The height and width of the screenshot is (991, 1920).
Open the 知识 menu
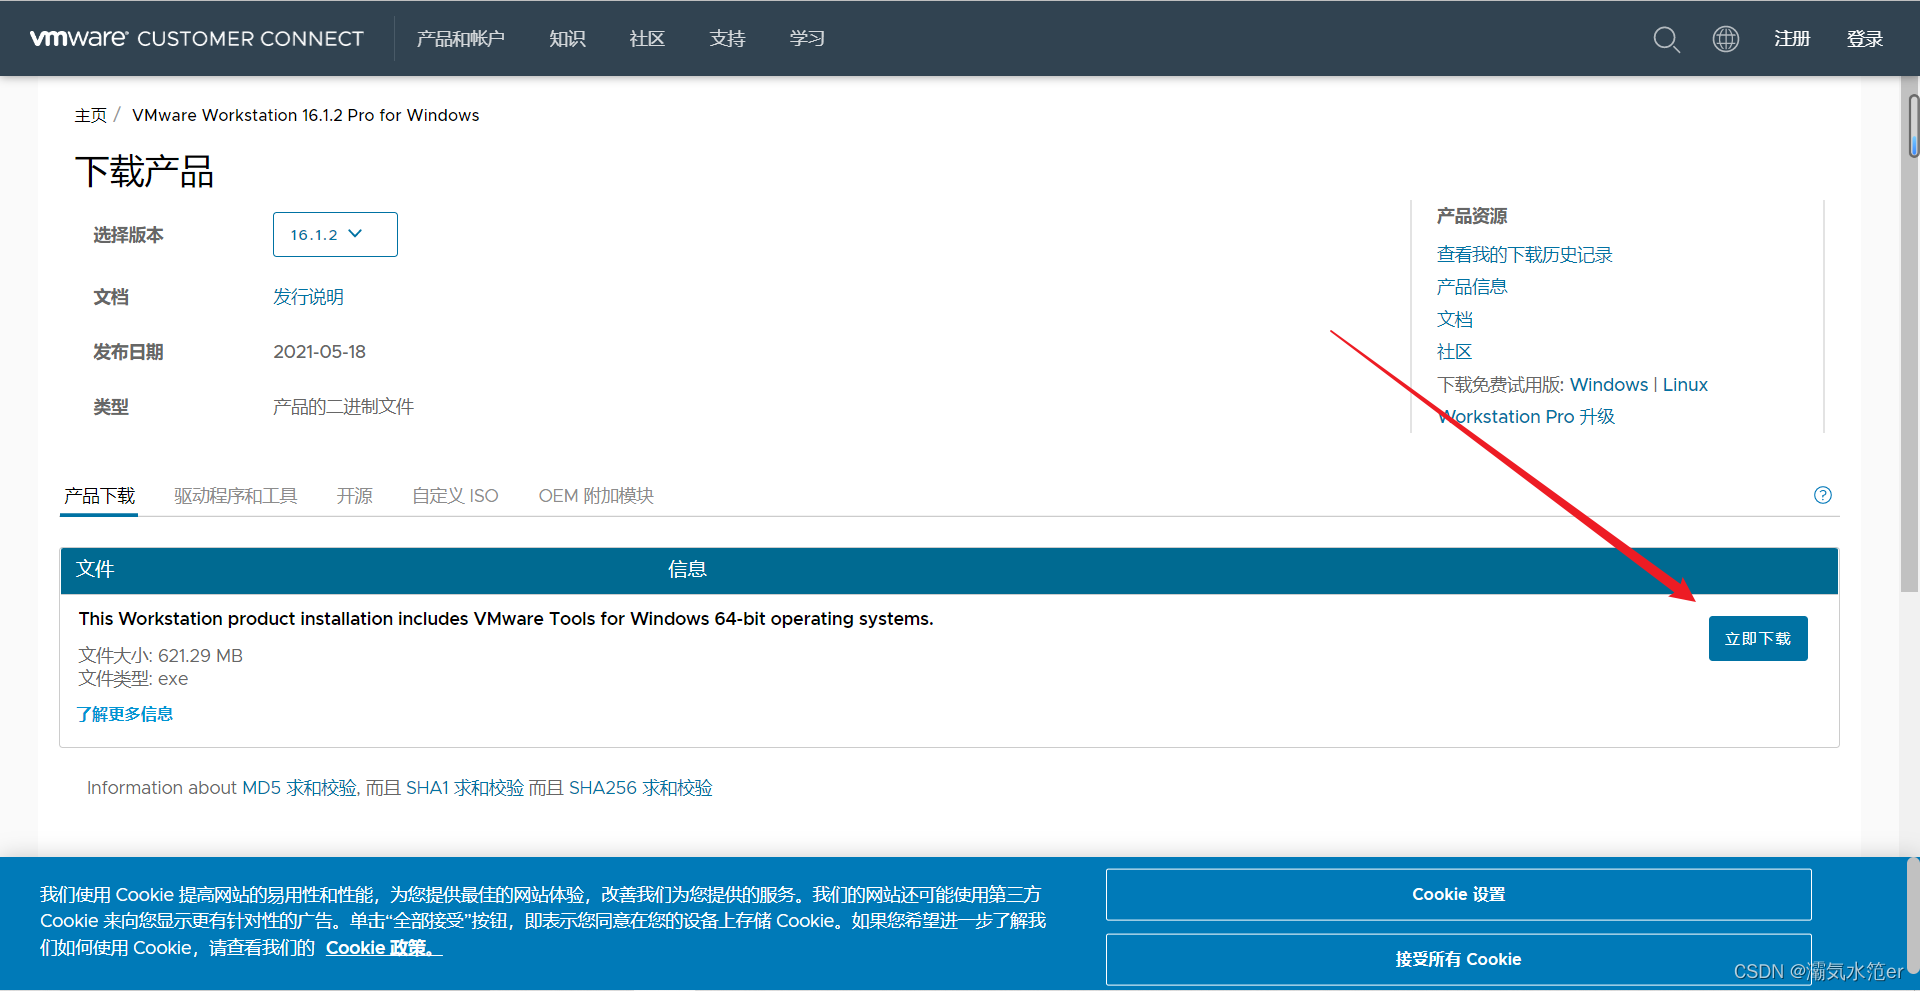coord(567,39)
